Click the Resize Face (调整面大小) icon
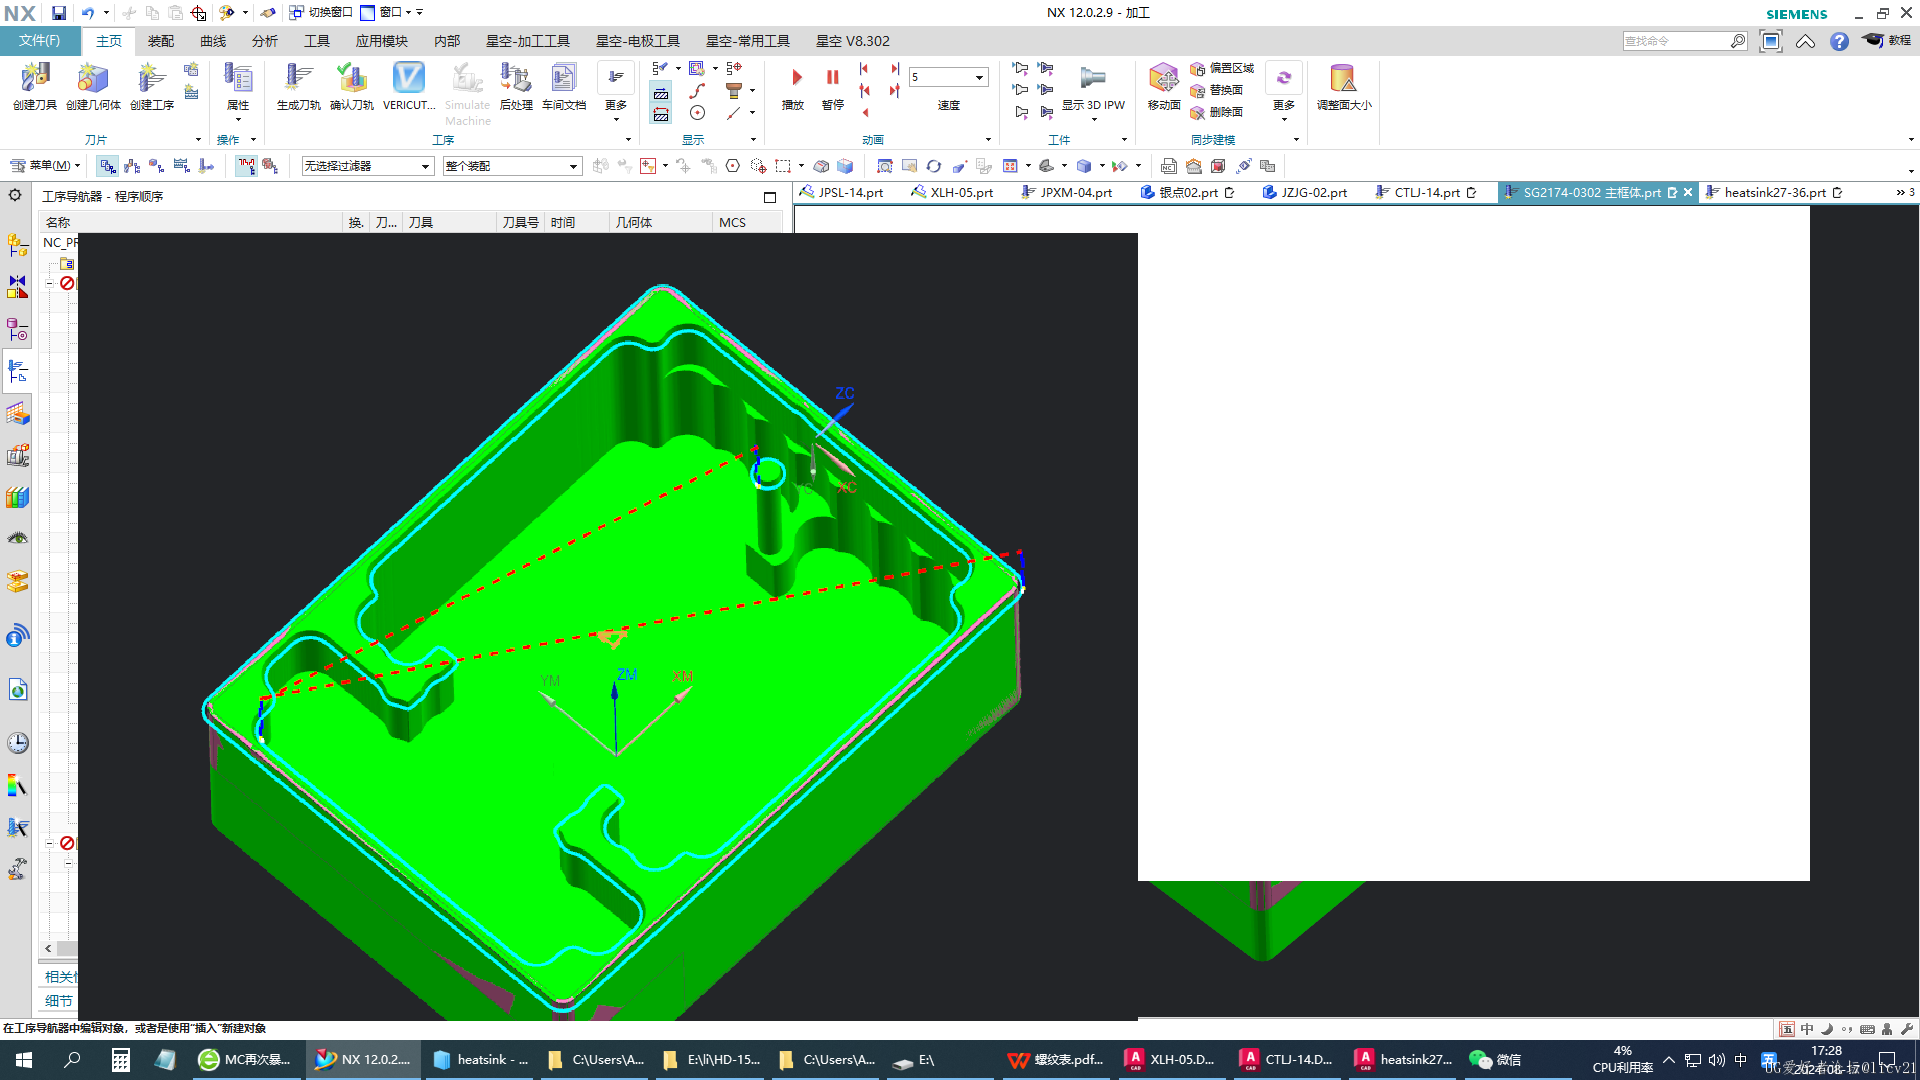The image size is (1920, 1080). point(1343,80)
